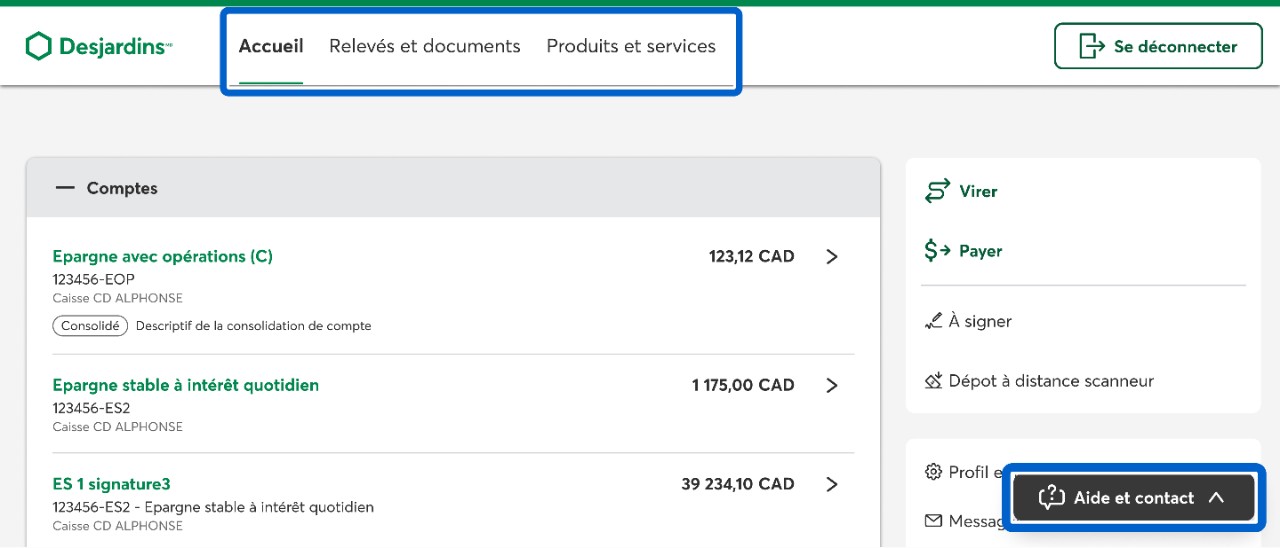This screenshot has height=548, width=1280.
Task: Open chevron for ES 1 signature3 account
Action: pyautogui.click(x=831, y=484)
